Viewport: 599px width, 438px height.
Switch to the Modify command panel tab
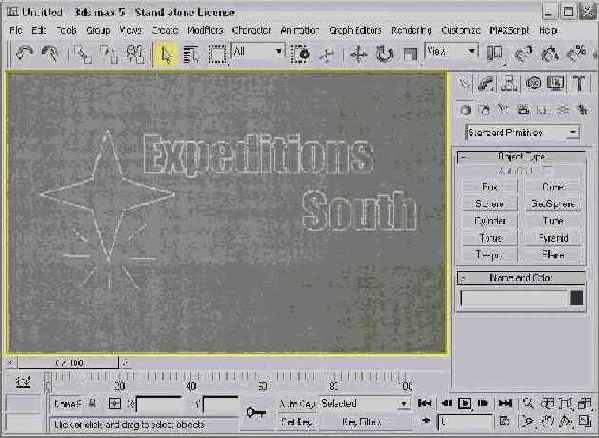tap(486, 83)
